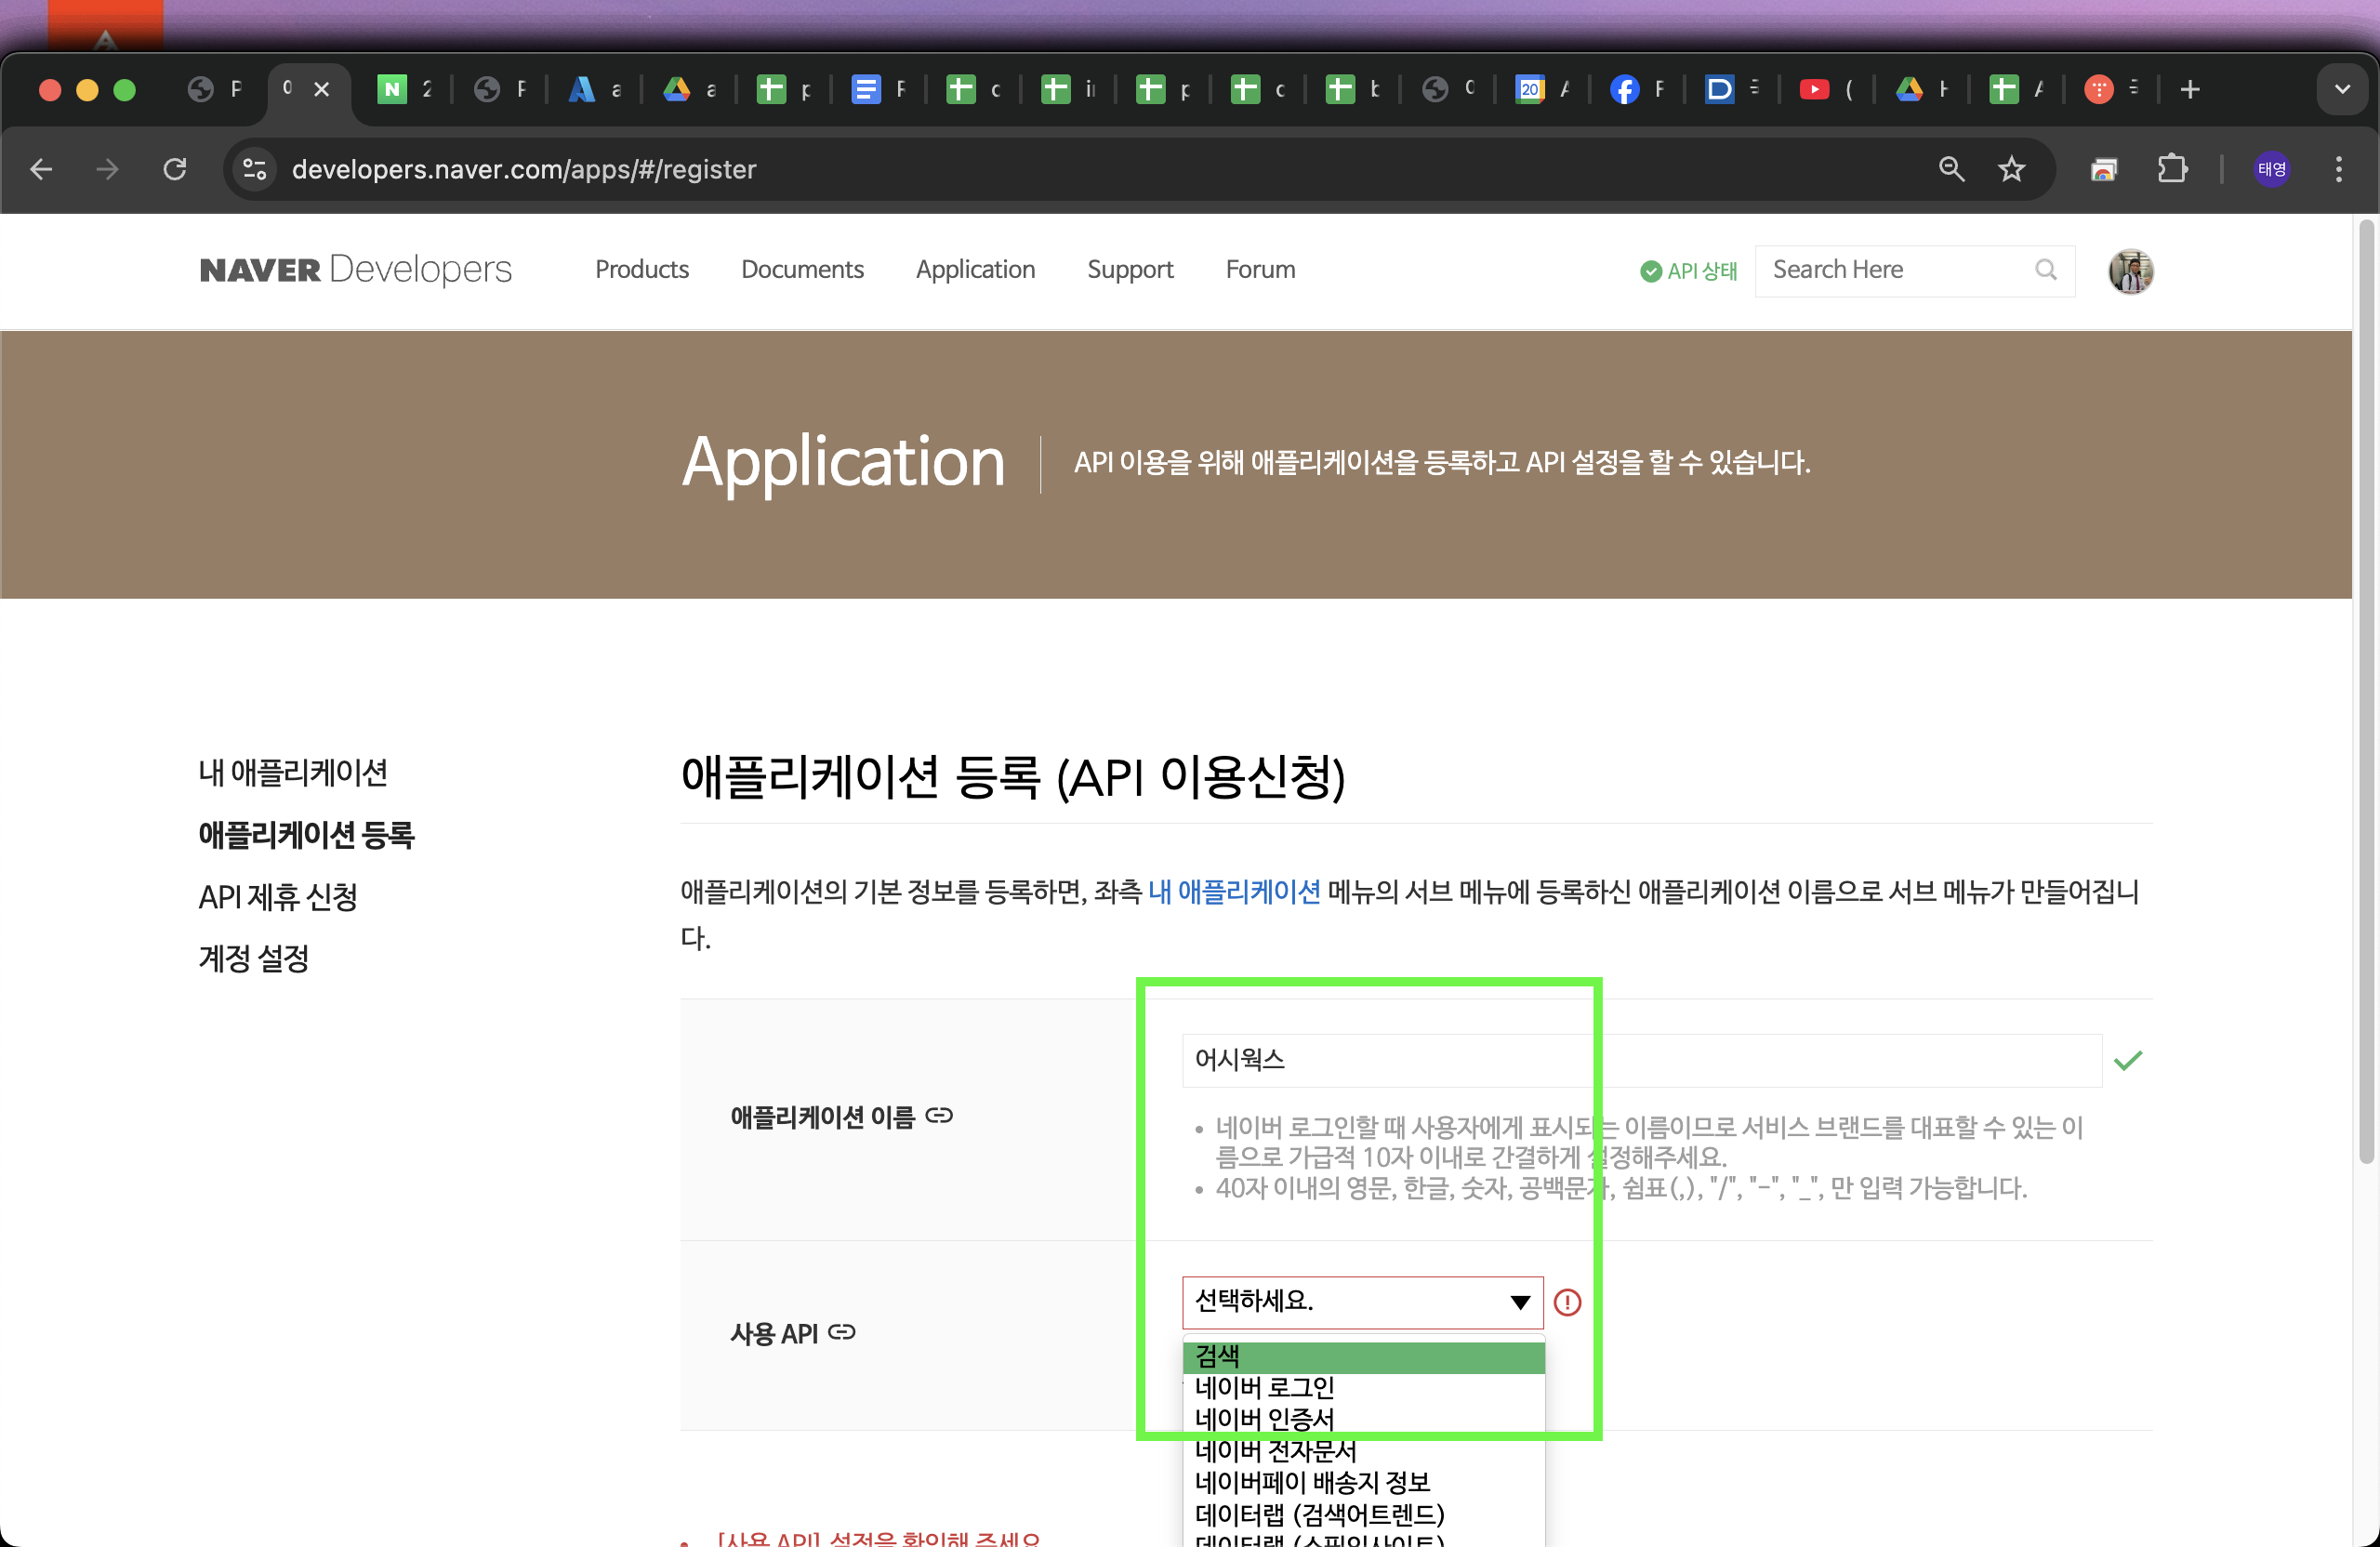Open 계정 설정 in the sidebar
Image resolution: width=2380 pixels, height=1547 pixels.
[x=254, y=959]
